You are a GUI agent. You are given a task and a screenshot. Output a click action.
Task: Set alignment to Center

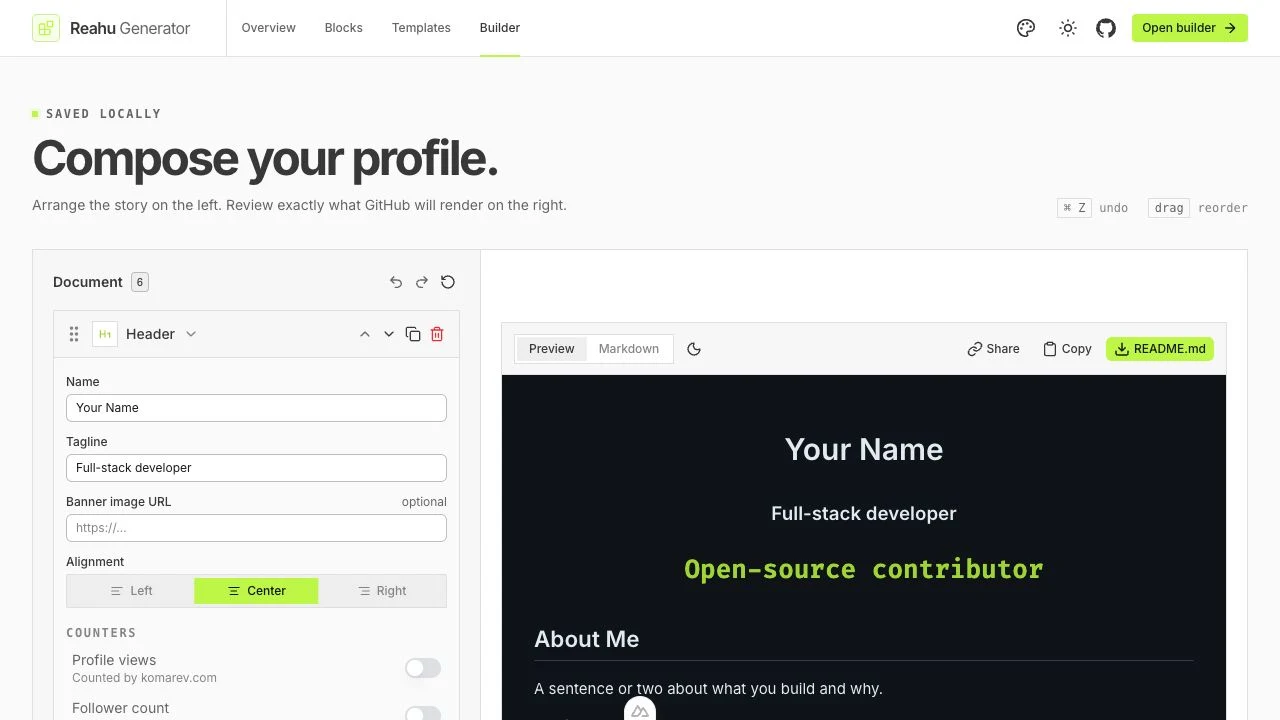pyautogui.click(x=256, y=591)
